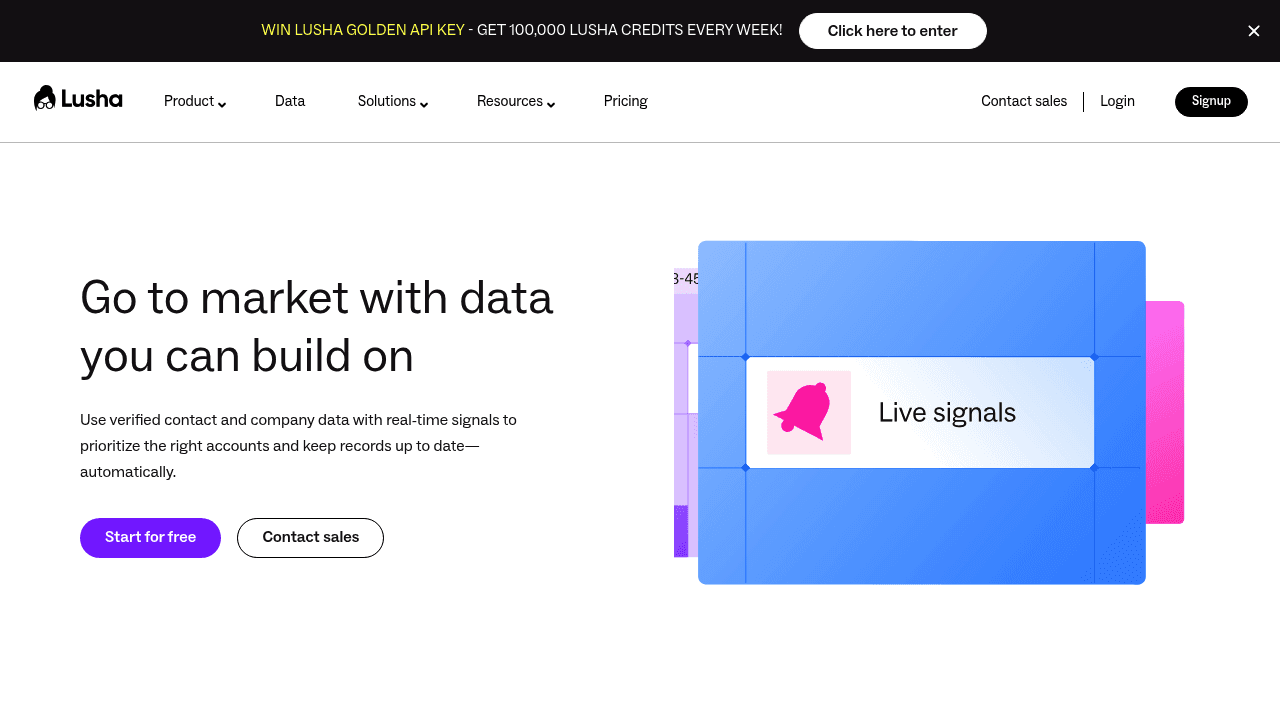Click the Login link
Screen dimensions: 1280x720
click(1117, 101)
